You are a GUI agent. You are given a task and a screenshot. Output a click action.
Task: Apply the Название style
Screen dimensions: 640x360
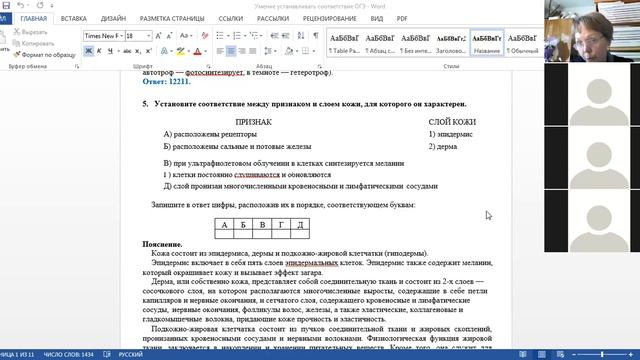[x=487, y=43]
